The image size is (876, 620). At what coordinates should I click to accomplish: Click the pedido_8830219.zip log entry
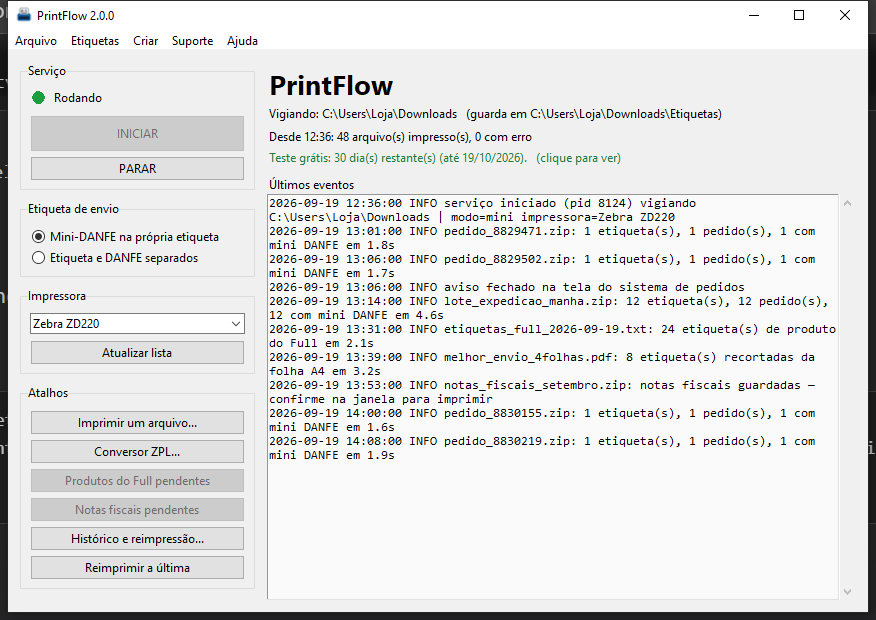[x=542, y=448]
